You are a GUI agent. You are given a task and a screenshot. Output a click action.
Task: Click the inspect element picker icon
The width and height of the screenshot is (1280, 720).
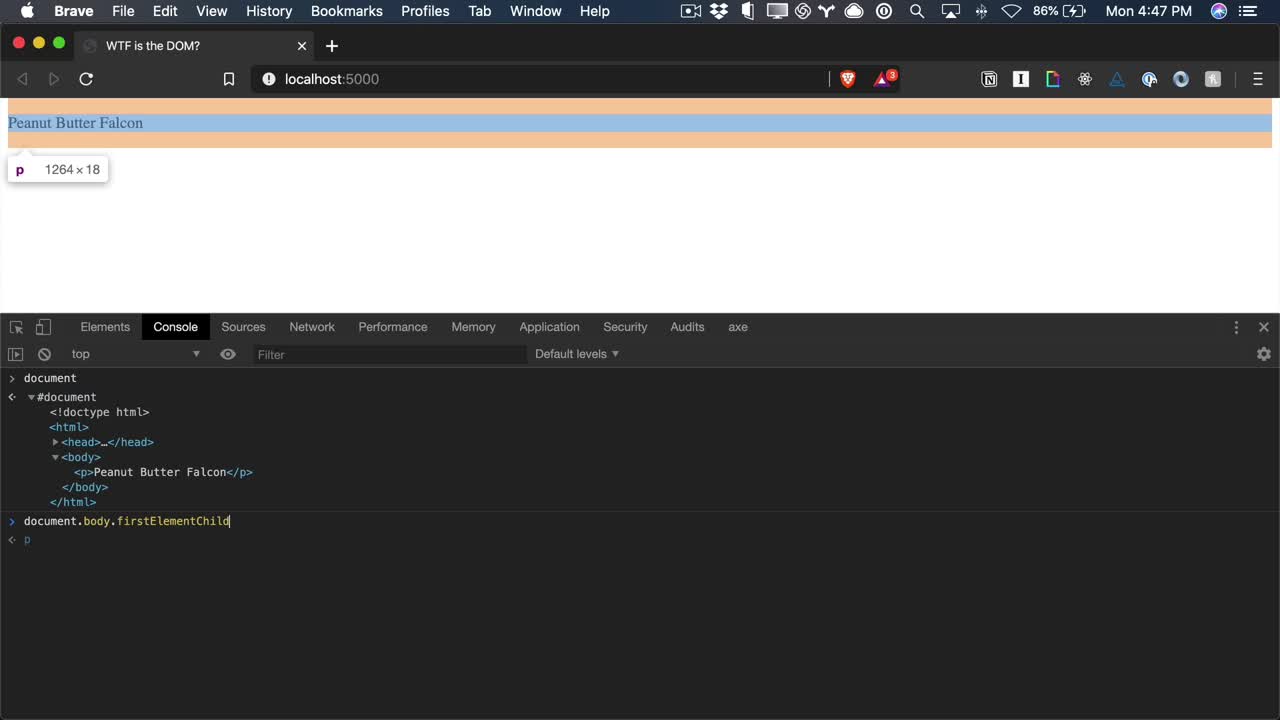point(16,327)
